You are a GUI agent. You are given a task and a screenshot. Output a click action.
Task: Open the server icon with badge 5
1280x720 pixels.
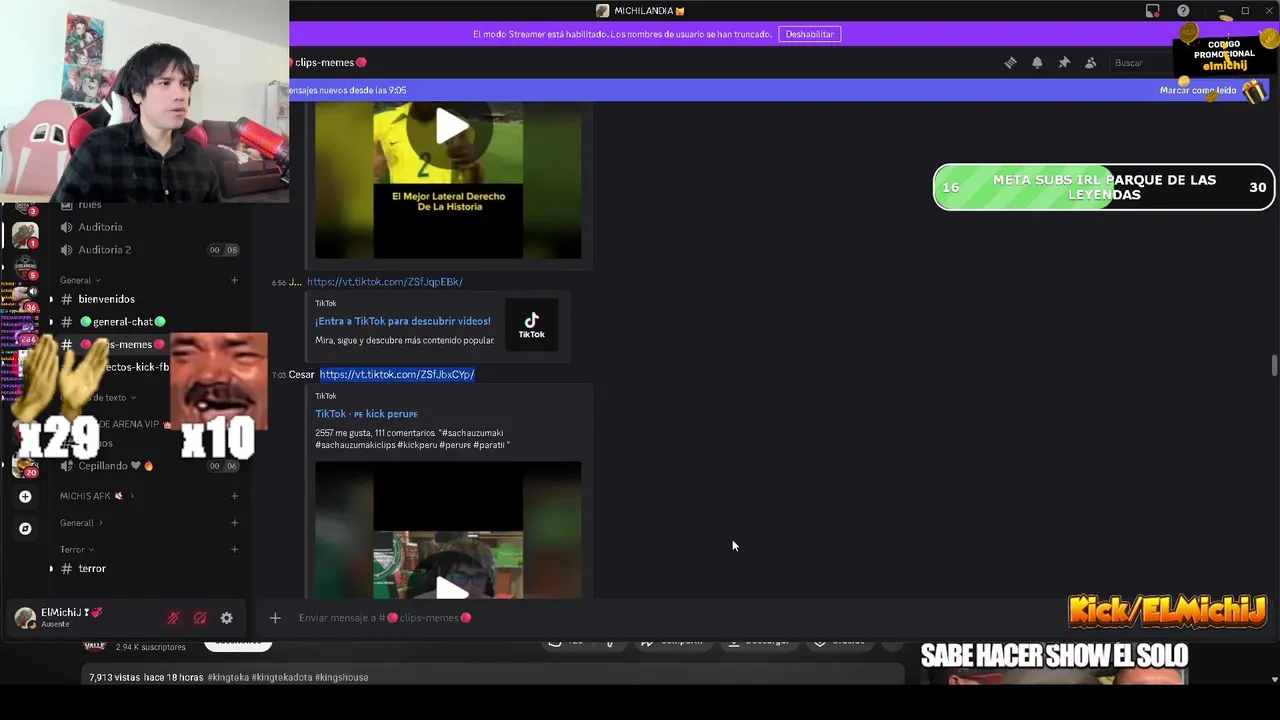(x=24, y=268)
